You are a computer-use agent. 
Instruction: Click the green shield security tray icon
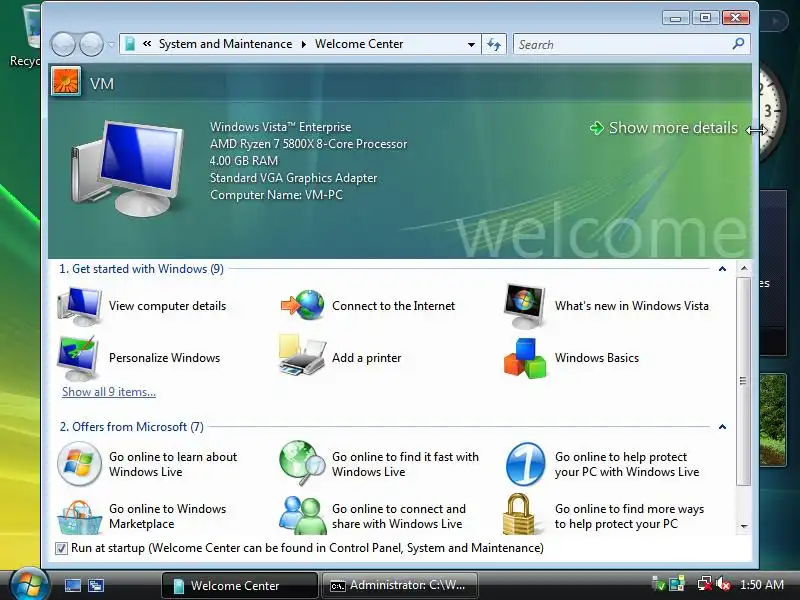[659, 584]
